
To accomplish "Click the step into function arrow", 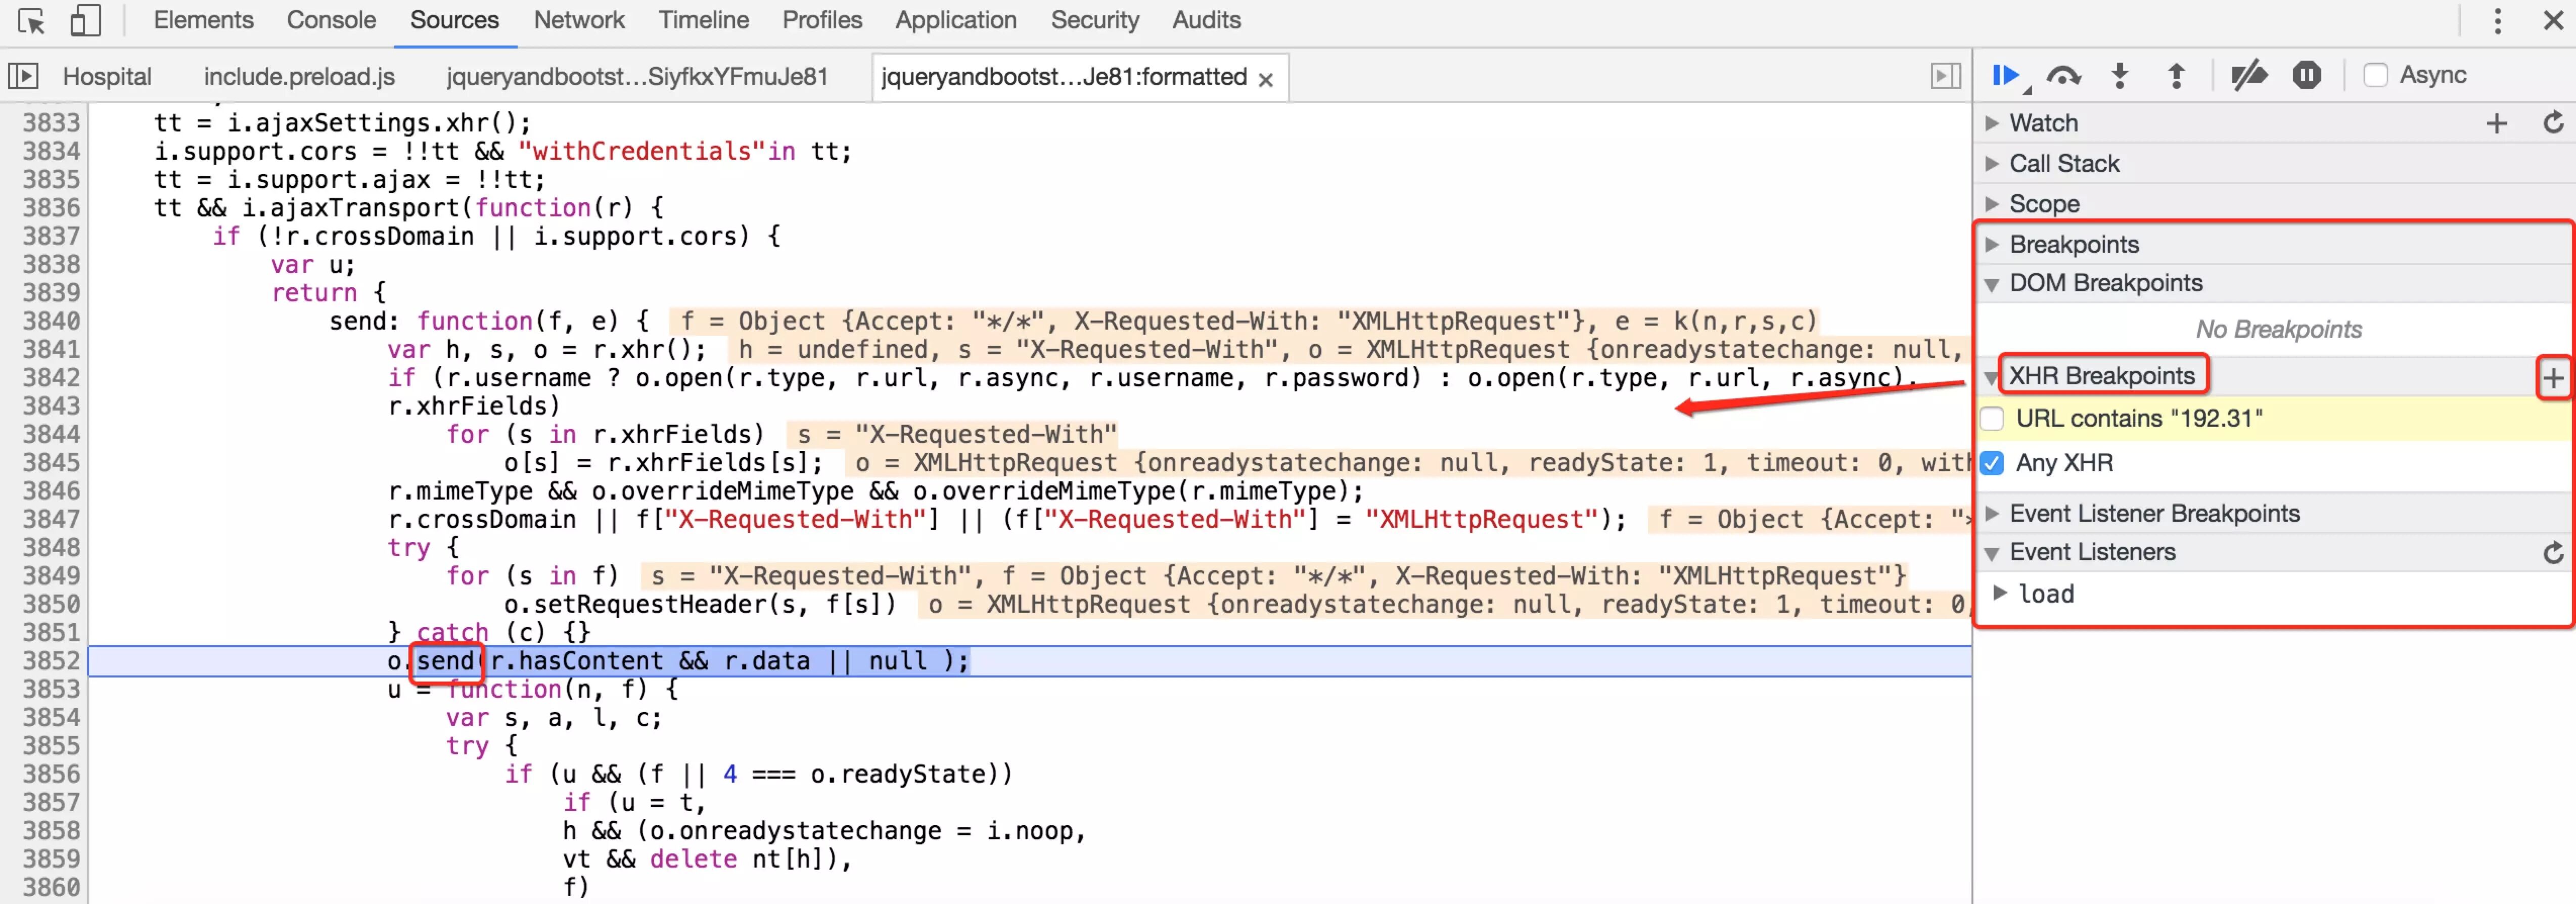I will coord(2120,75).
